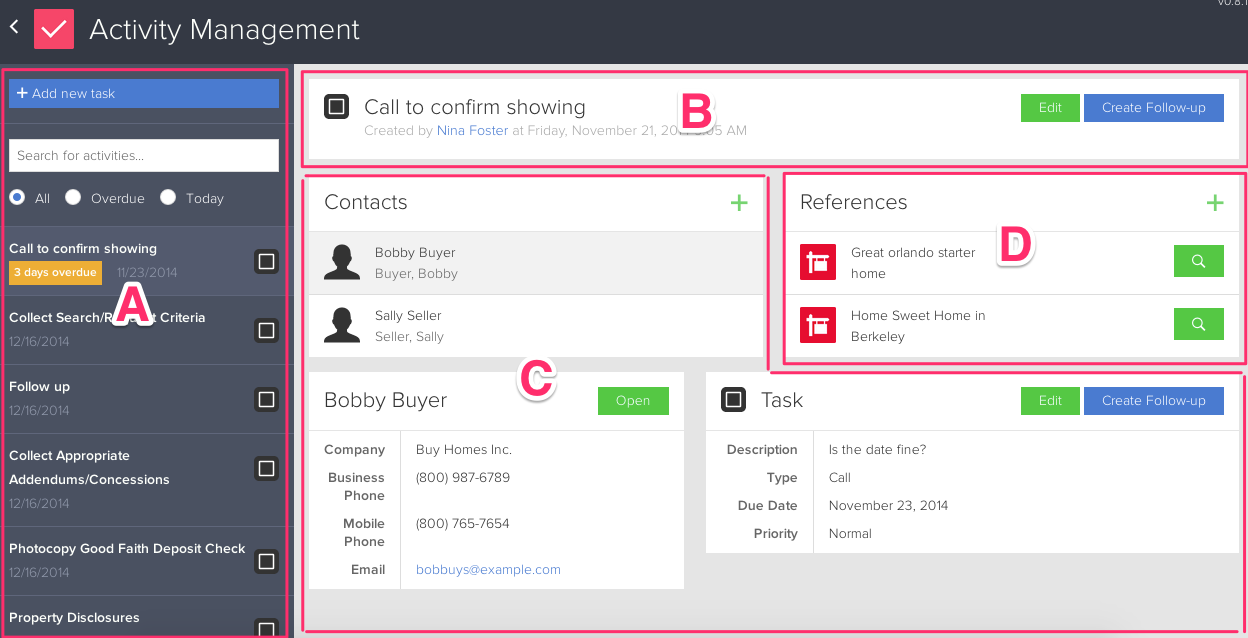The width and height of the screenshot is (1248, 638).
Task: Click the Add new task button
Action: (x=143, y=92)
